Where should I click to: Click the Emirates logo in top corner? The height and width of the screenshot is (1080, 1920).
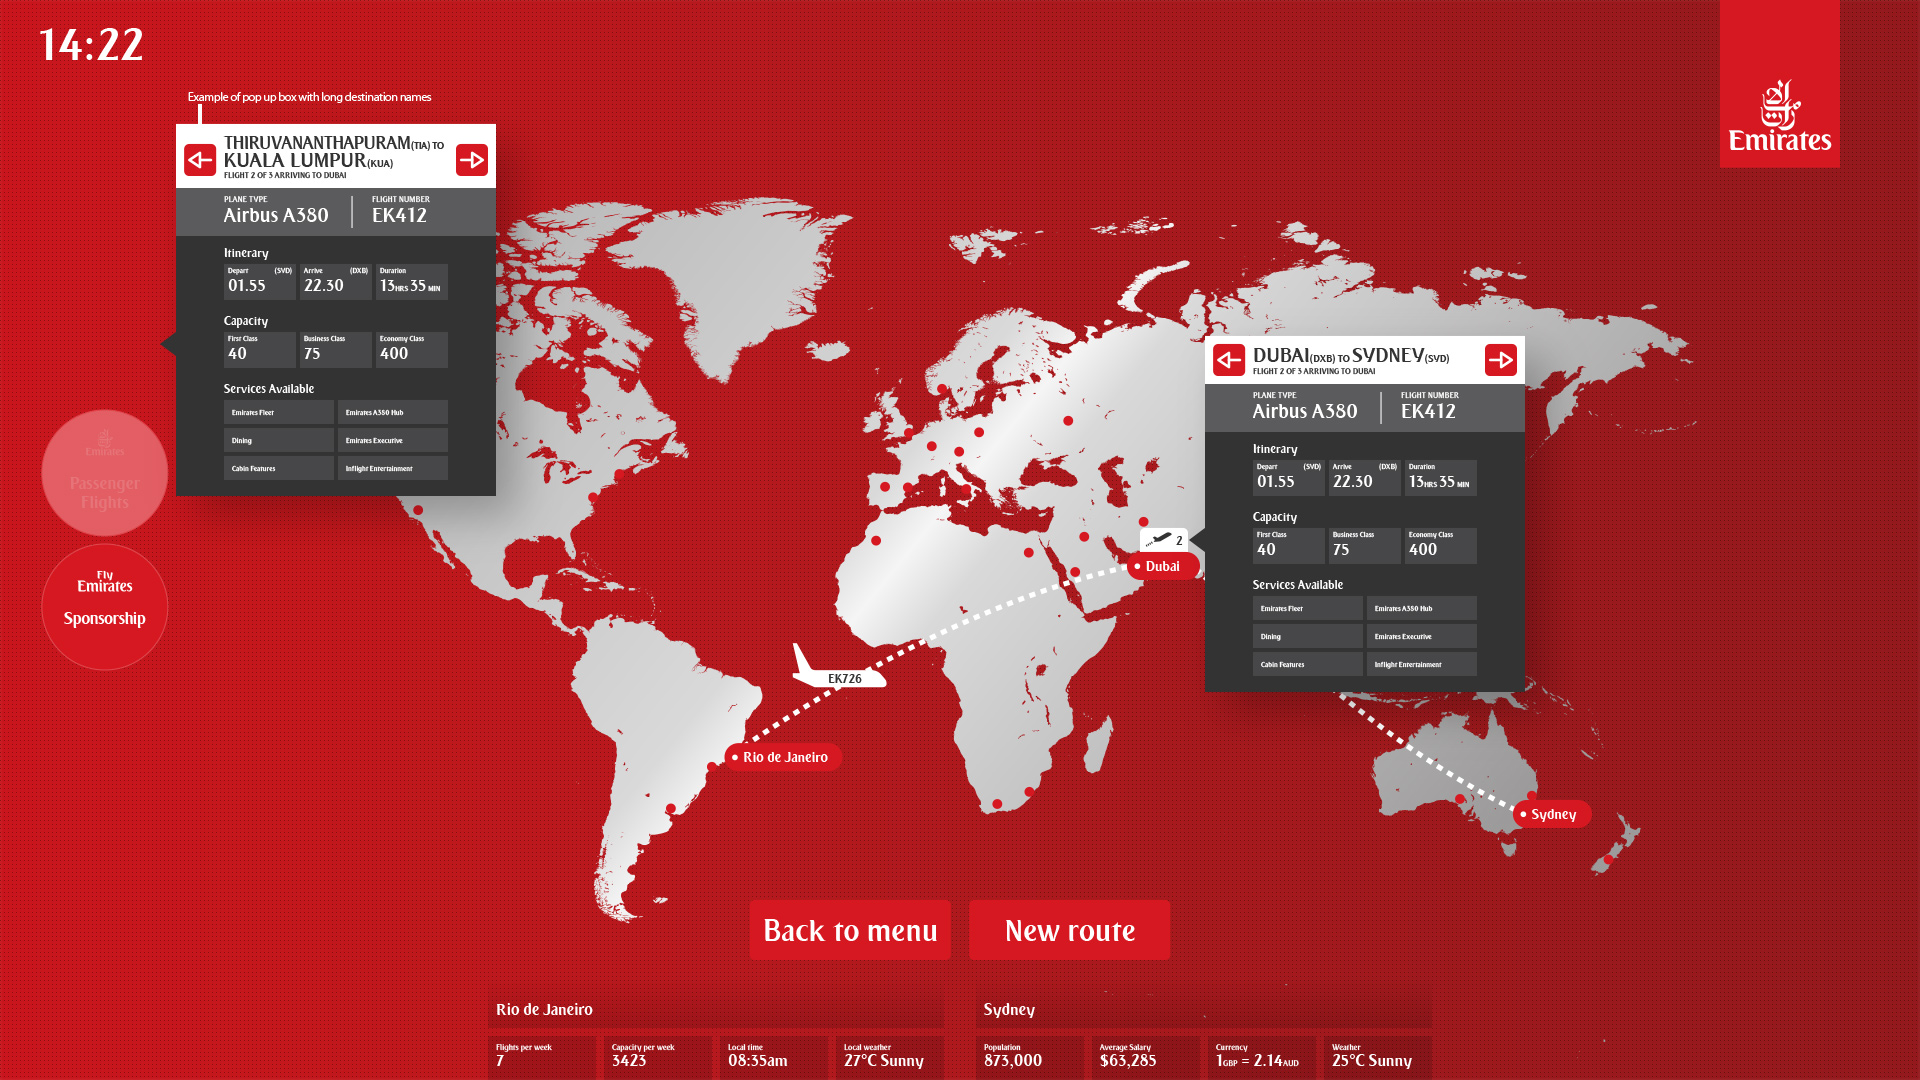1780,116
